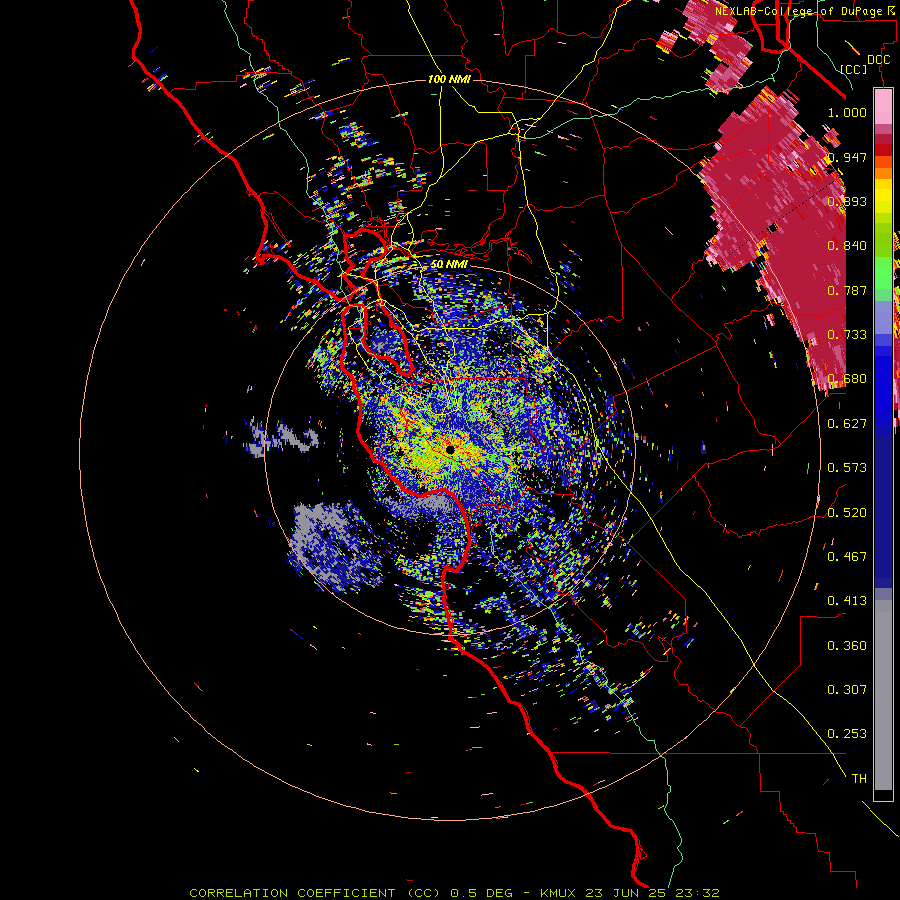Click the 0.413 legend value
This screenshot has width=900, height=900.
click(847, 601)
